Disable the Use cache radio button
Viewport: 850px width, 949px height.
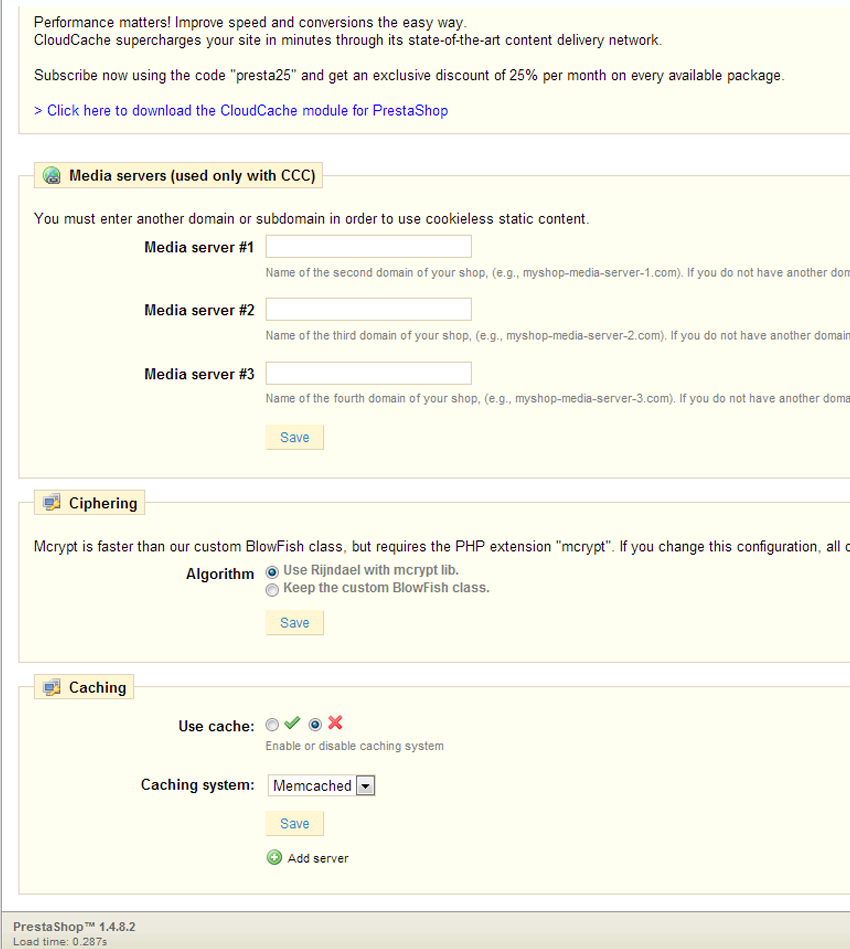[x=315, y=724]
